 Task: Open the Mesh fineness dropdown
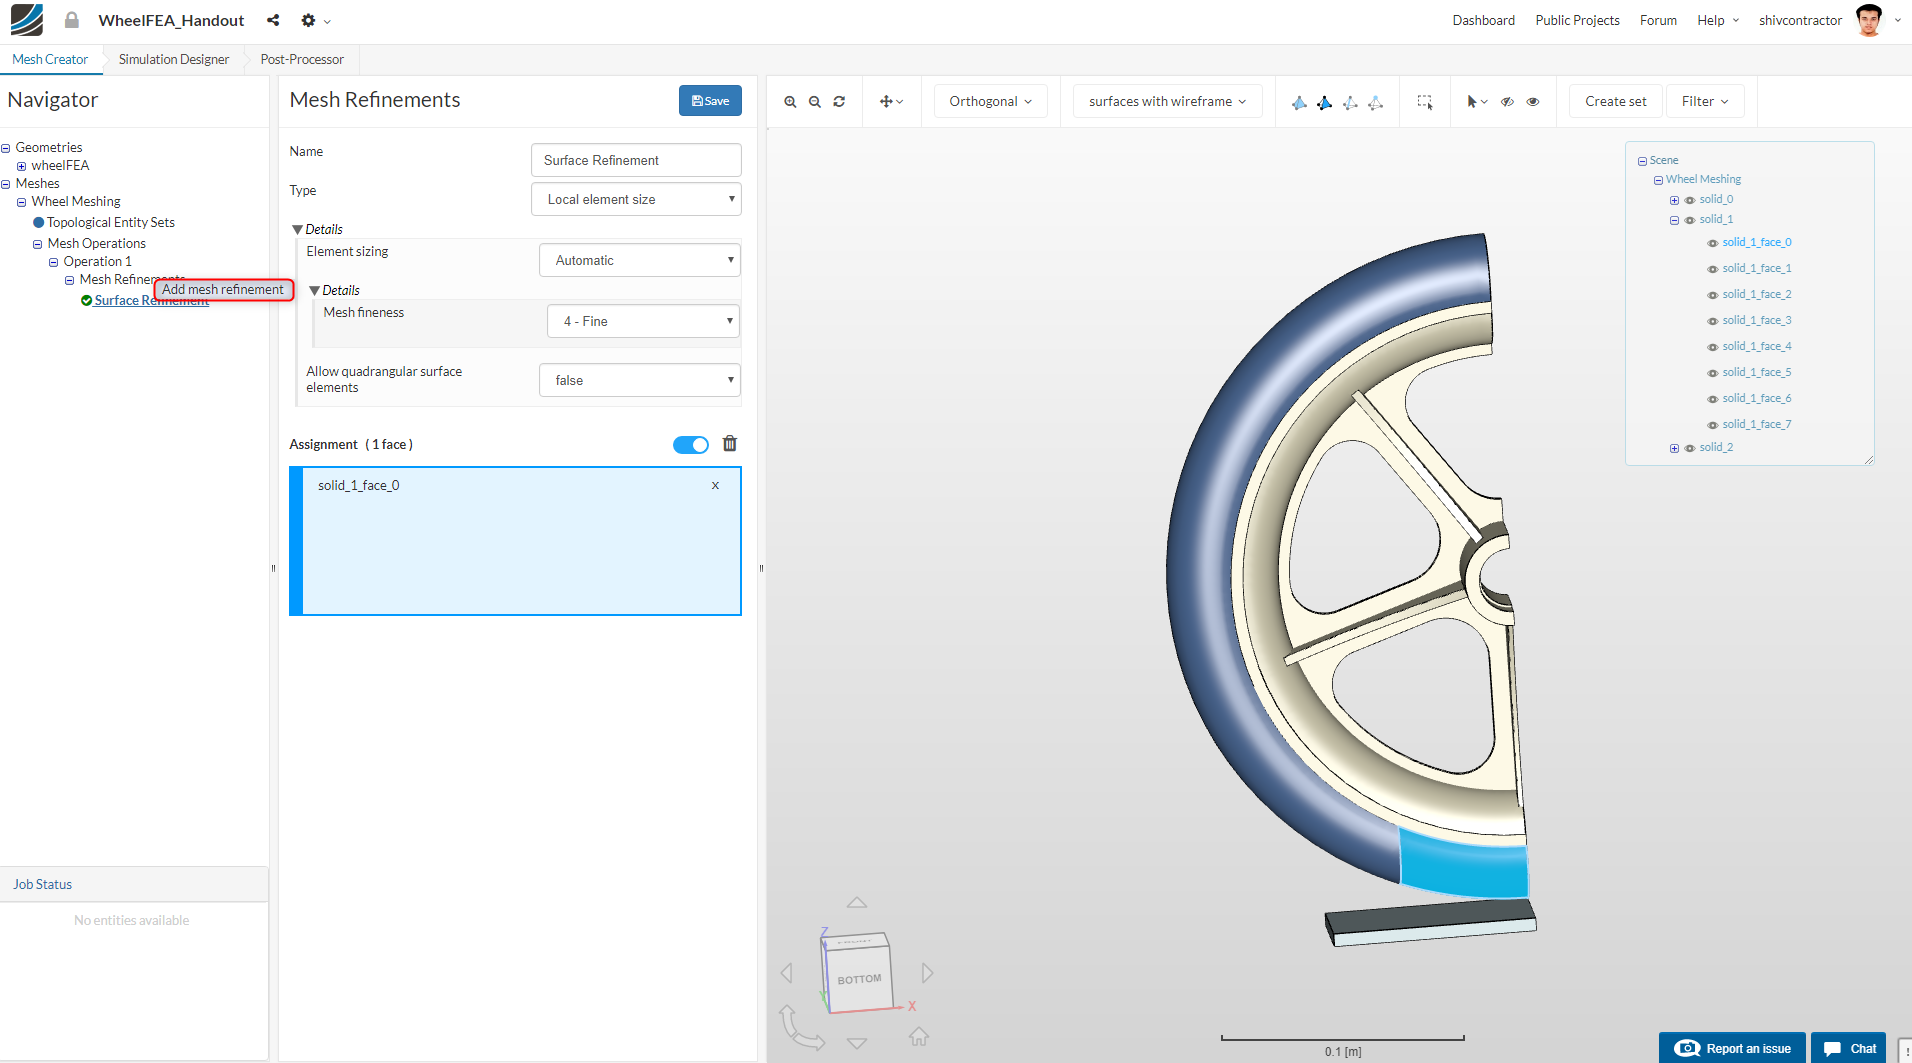pos(643,321)
